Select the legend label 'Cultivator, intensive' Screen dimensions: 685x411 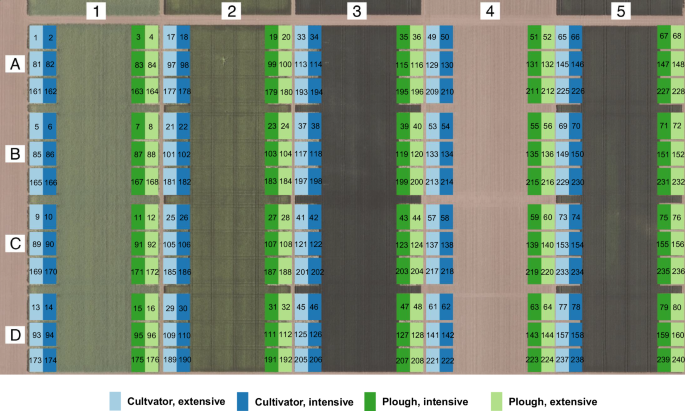coord(304,402)
